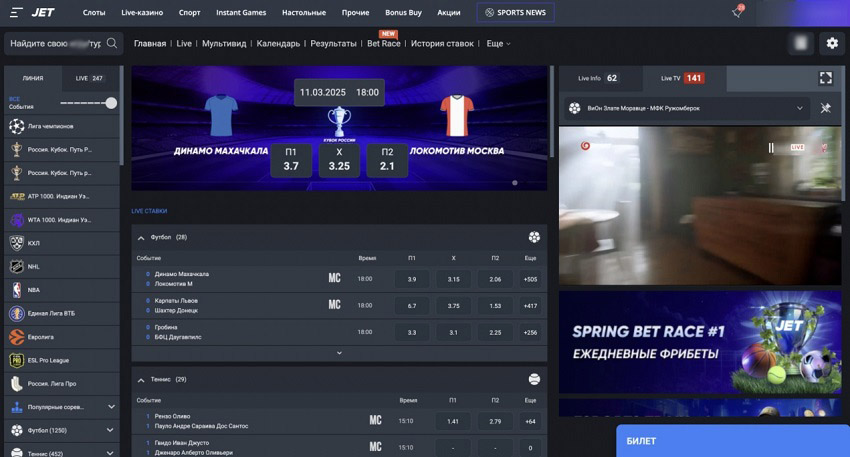850x457 pixels.
Task: Go to Календарь page
Action: [x=278, y=43]
